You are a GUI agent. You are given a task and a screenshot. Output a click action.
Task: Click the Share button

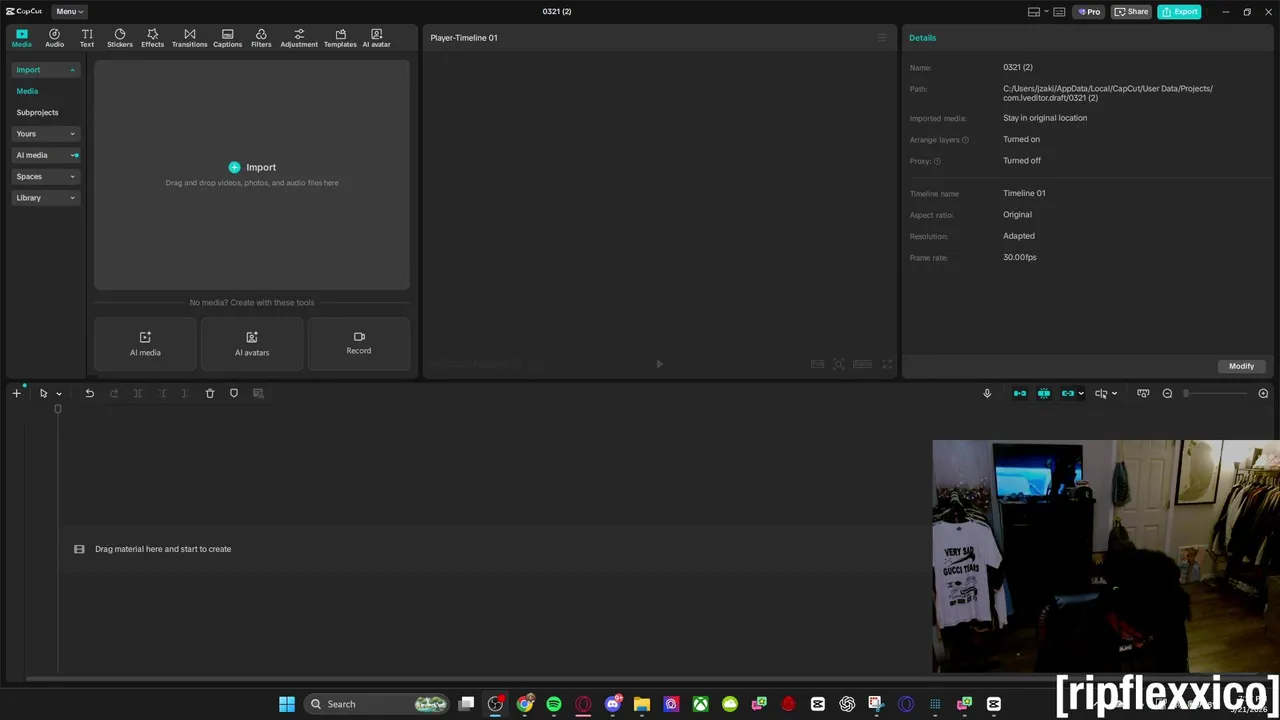pos(1132,12)
